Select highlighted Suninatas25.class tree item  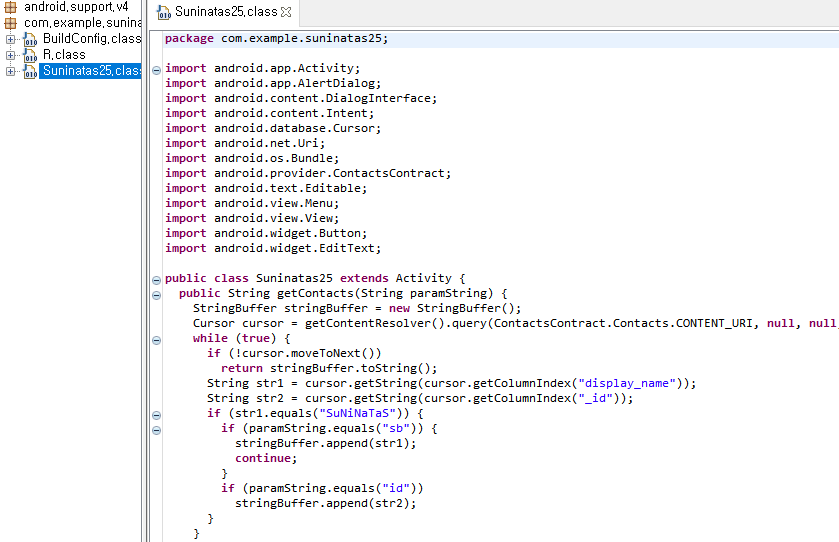click(90, 71)
